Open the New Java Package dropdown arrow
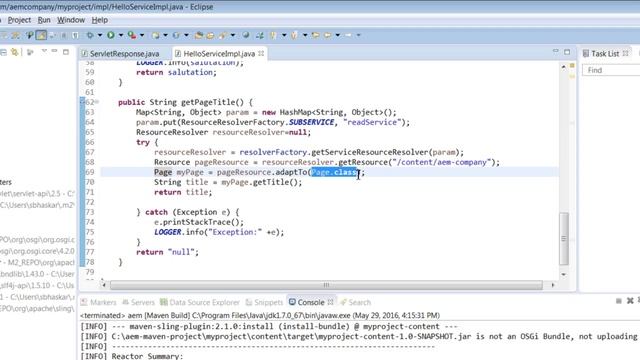640x360 pixels. click(x=165, y=35)
